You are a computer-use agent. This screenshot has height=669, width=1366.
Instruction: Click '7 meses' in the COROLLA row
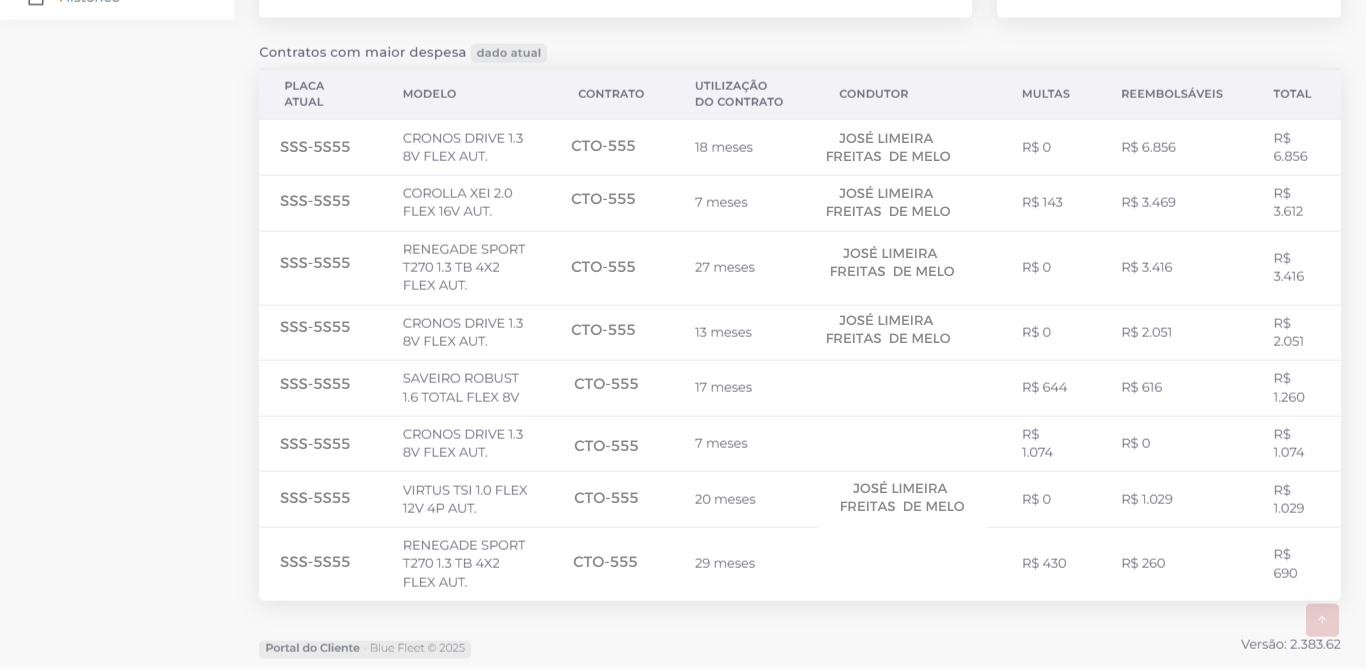tap(721, 202)
